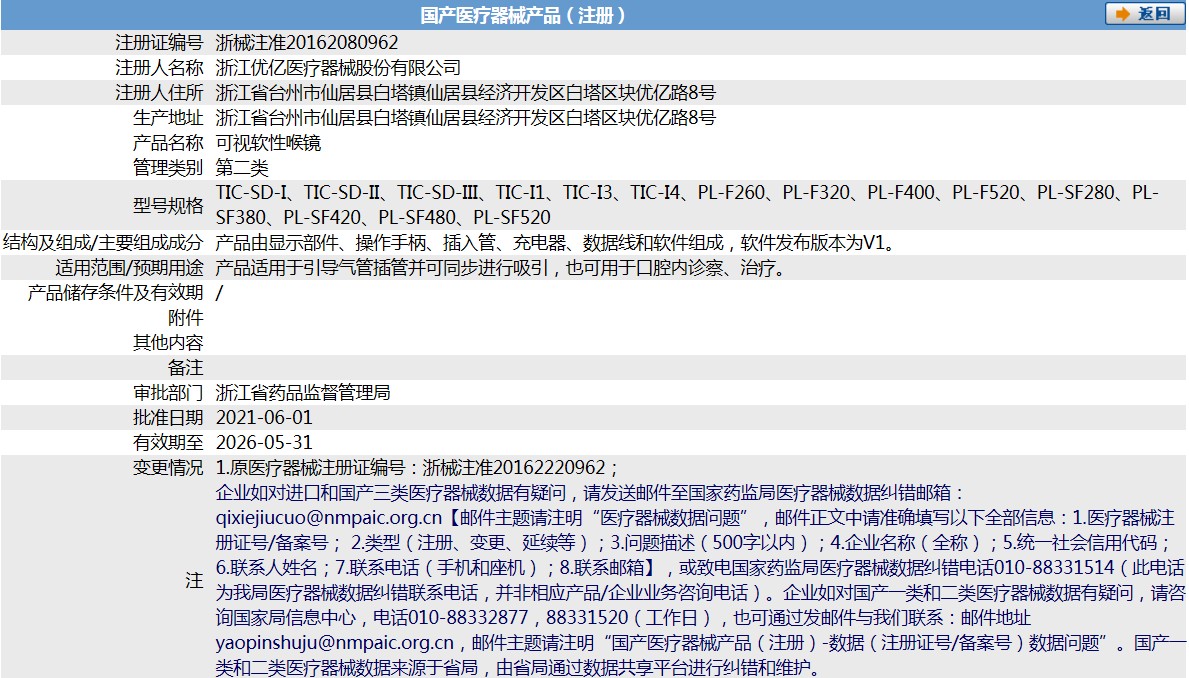Screen dimensions: 1189x678
Task: Click the 变更情况 label
Action: 168,468
